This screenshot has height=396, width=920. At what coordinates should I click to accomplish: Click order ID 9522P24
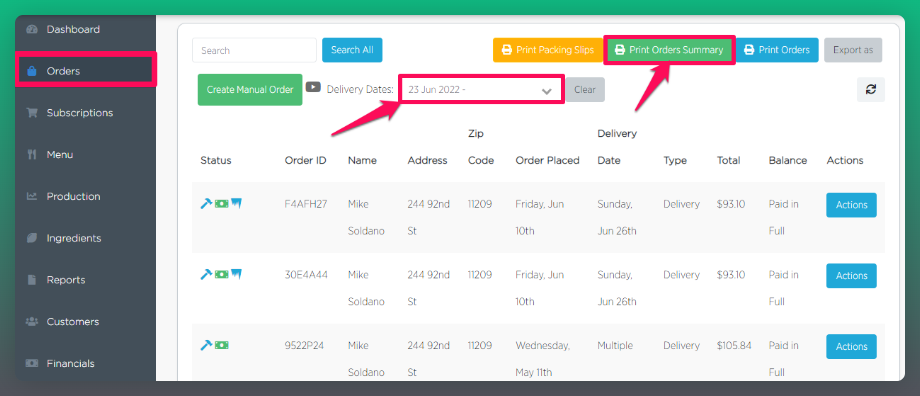304,346
